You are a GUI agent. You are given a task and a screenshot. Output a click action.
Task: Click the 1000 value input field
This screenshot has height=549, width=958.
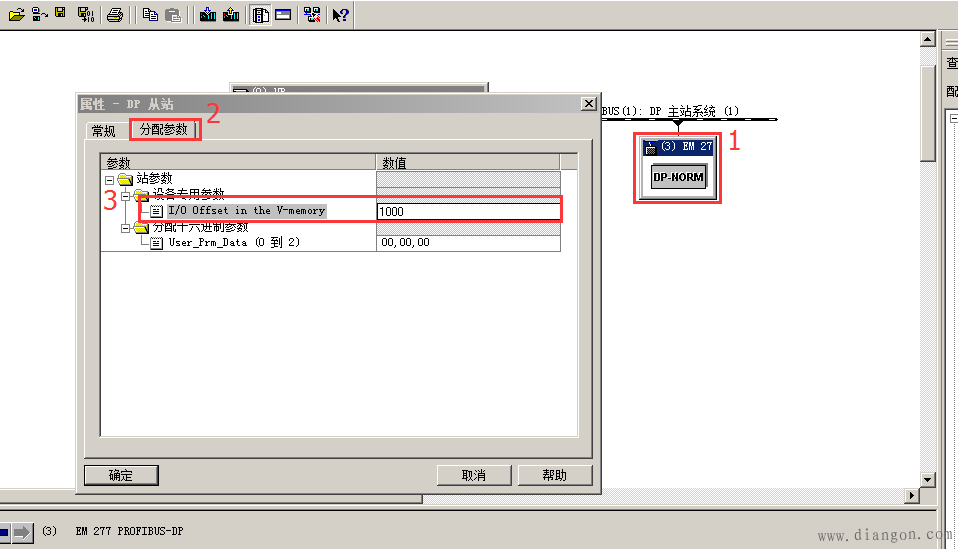pyautogui.click(x=469, y=211)
